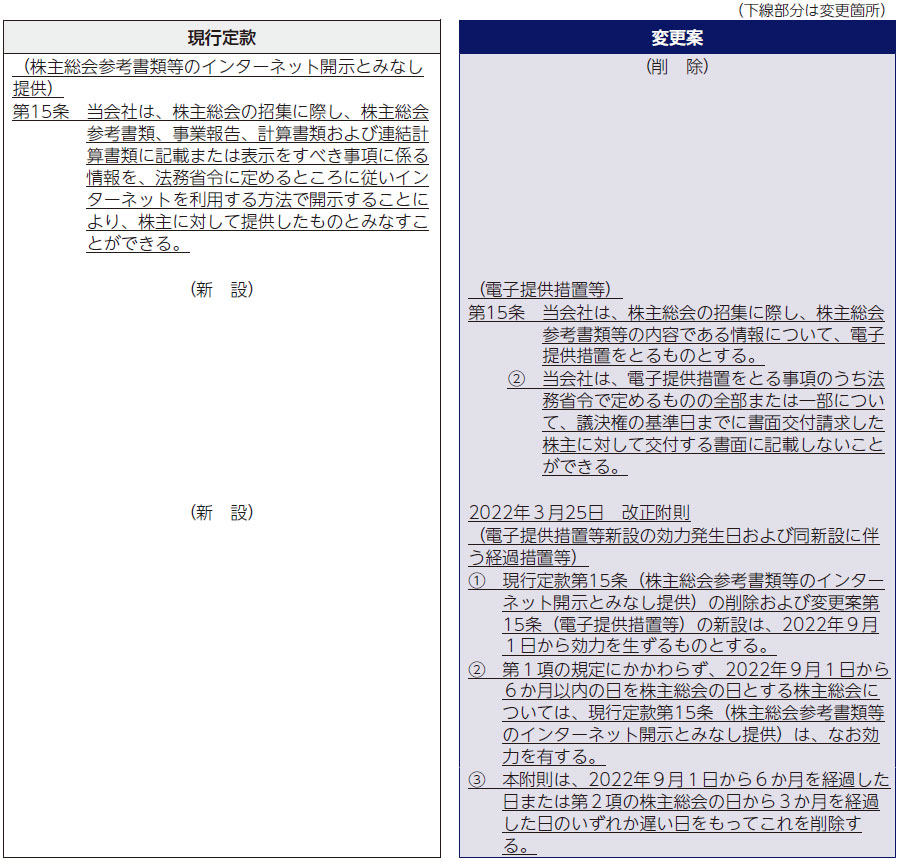Viewport: 900px width, 860px height.
Task: Click the line のインターネット開示とみなし提供)は、なお効
Action: (x=691, y=735)
